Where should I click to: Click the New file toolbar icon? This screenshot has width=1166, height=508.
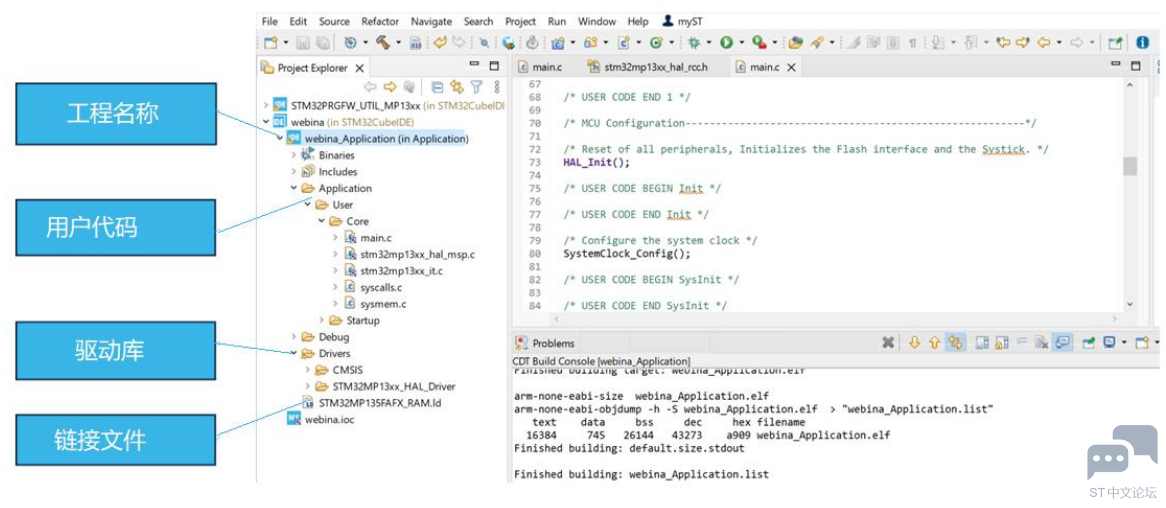click(x=271, y=43)
